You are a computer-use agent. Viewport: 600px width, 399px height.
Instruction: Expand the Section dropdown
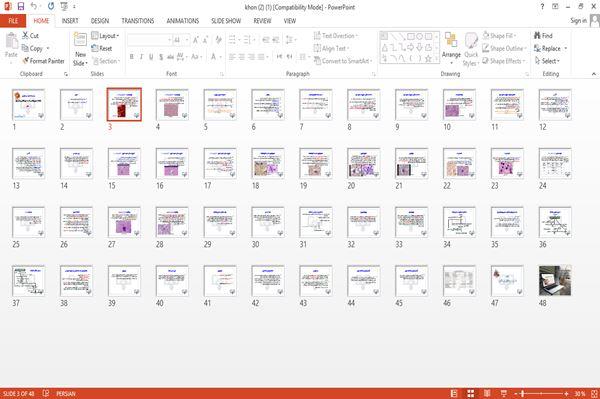(106, 61)
